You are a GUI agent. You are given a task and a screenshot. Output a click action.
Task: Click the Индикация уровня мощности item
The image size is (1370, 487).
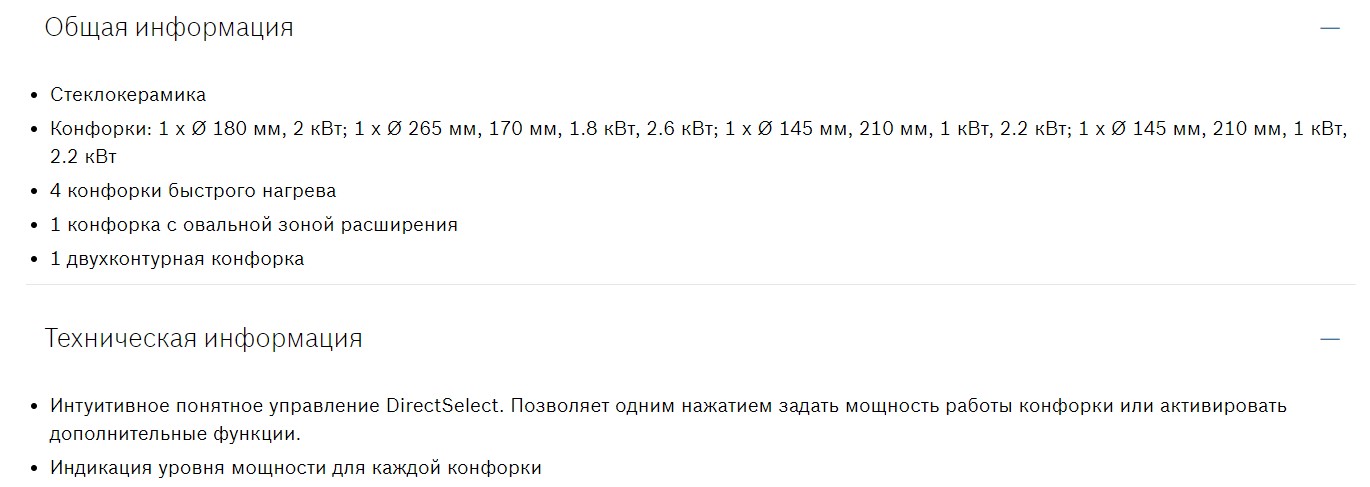(x=295, y=468)
